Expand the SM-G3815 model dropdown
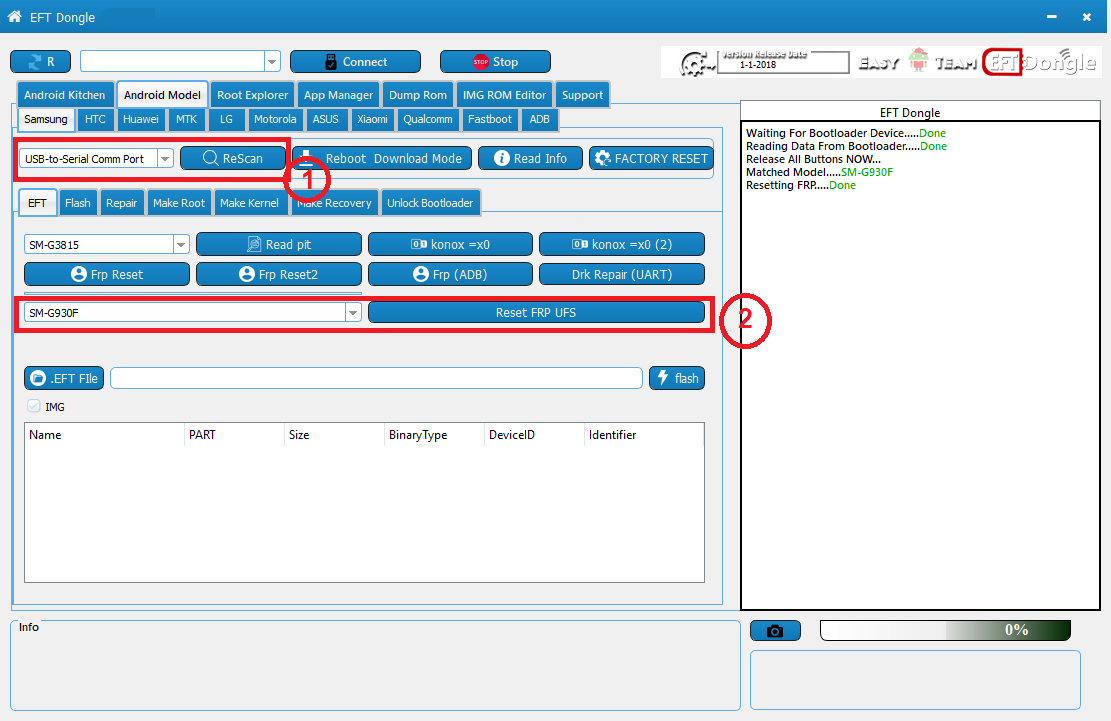 point(181,244)
